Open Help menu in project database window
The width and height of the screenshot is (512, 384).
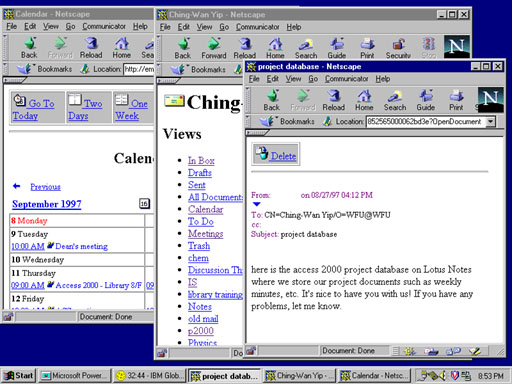click(383, 79)
